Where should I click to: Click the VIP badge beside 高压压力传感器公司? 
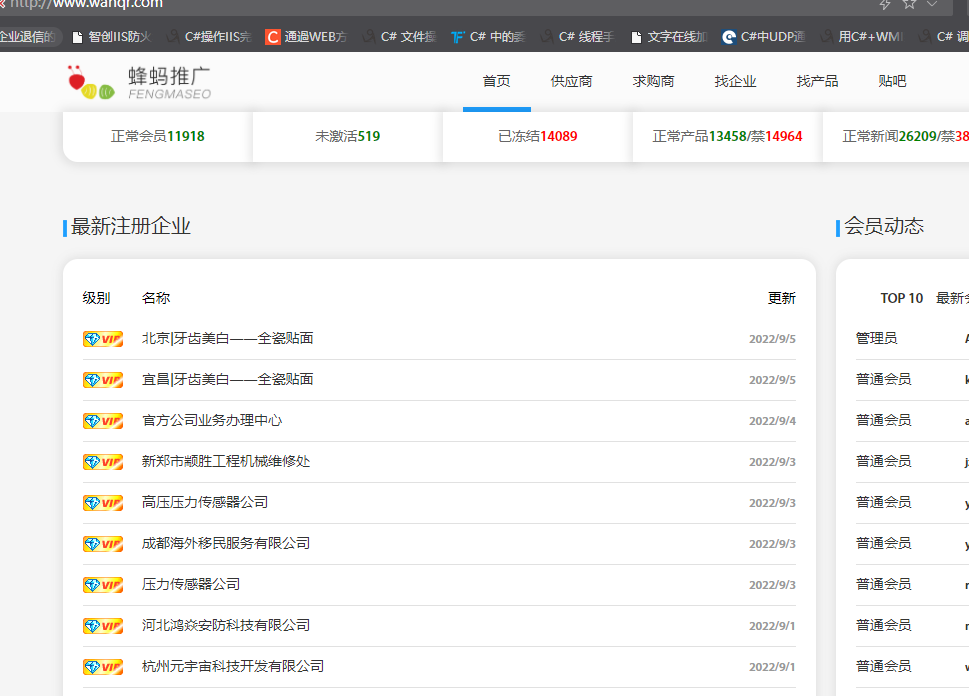point(102,503)
